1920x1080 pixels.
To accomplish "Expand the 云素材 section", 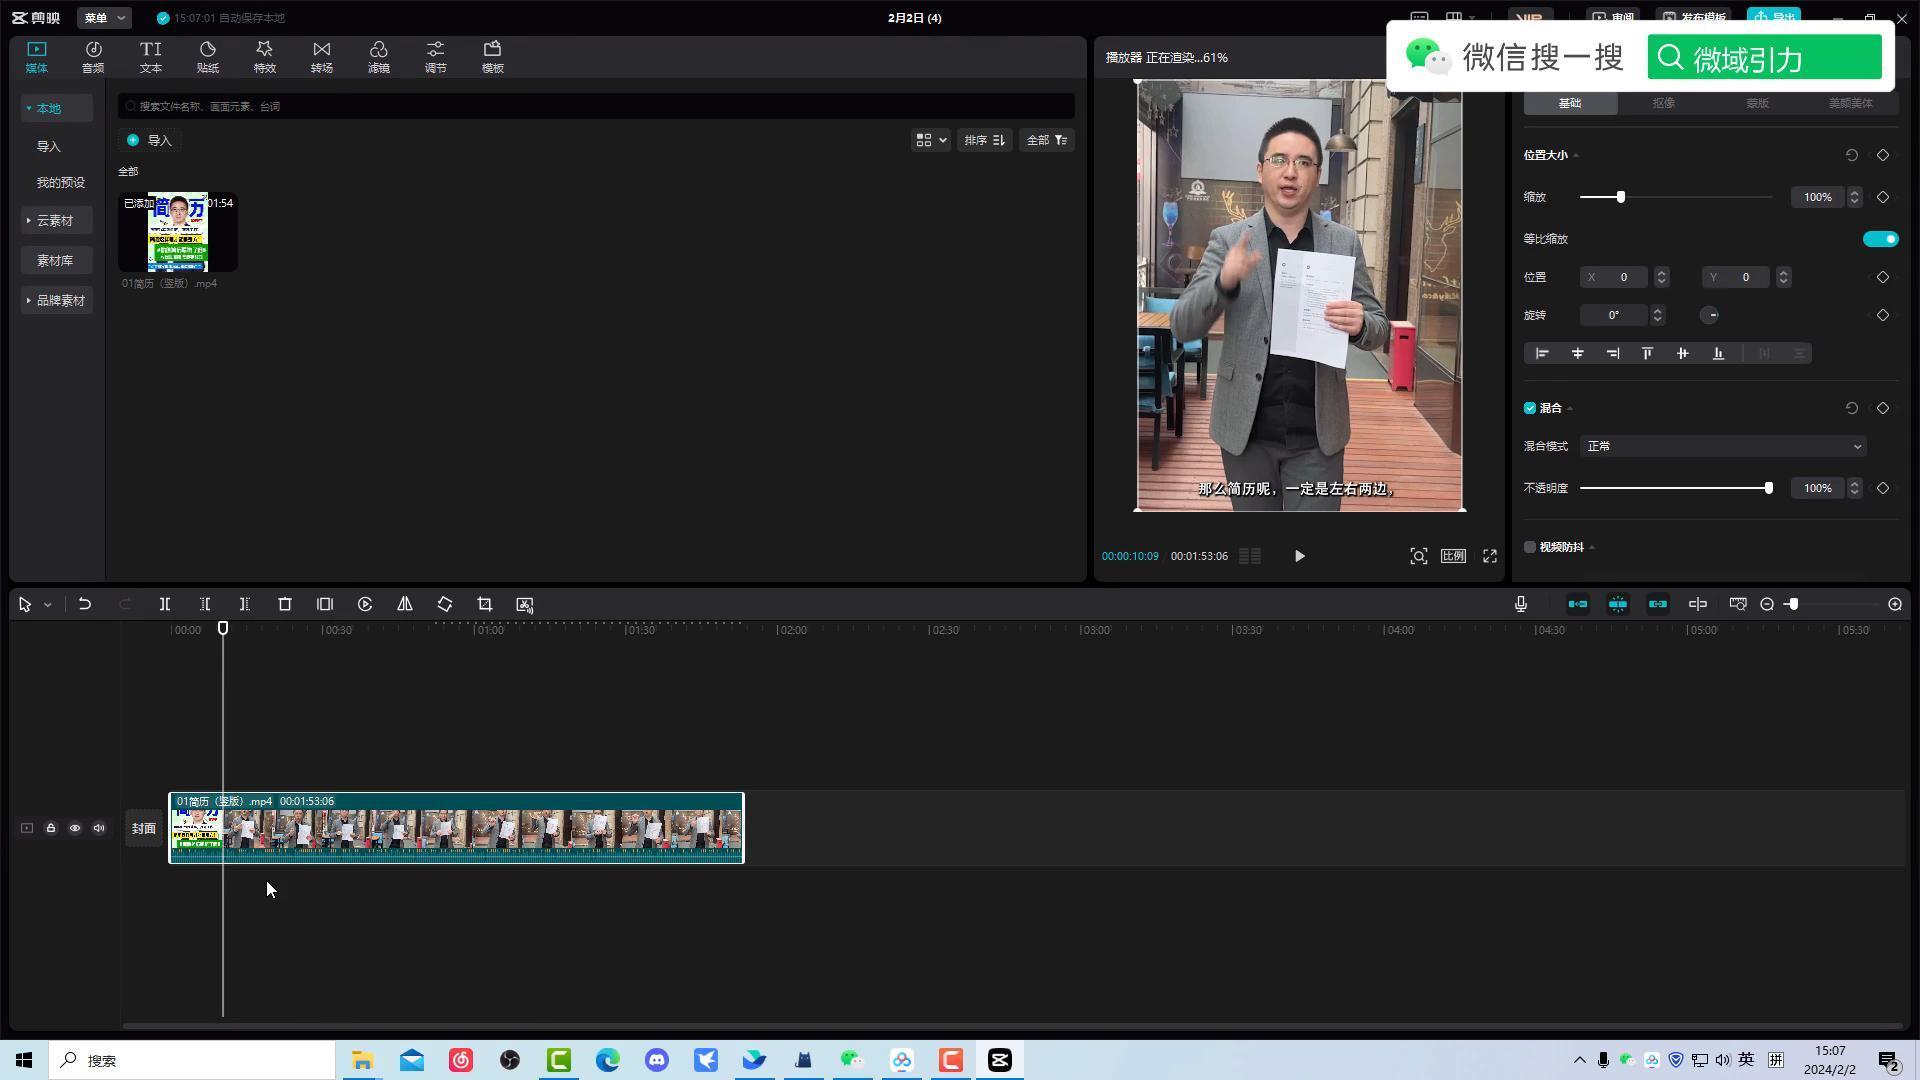I will pyautogui.click(x=56, y=220).
